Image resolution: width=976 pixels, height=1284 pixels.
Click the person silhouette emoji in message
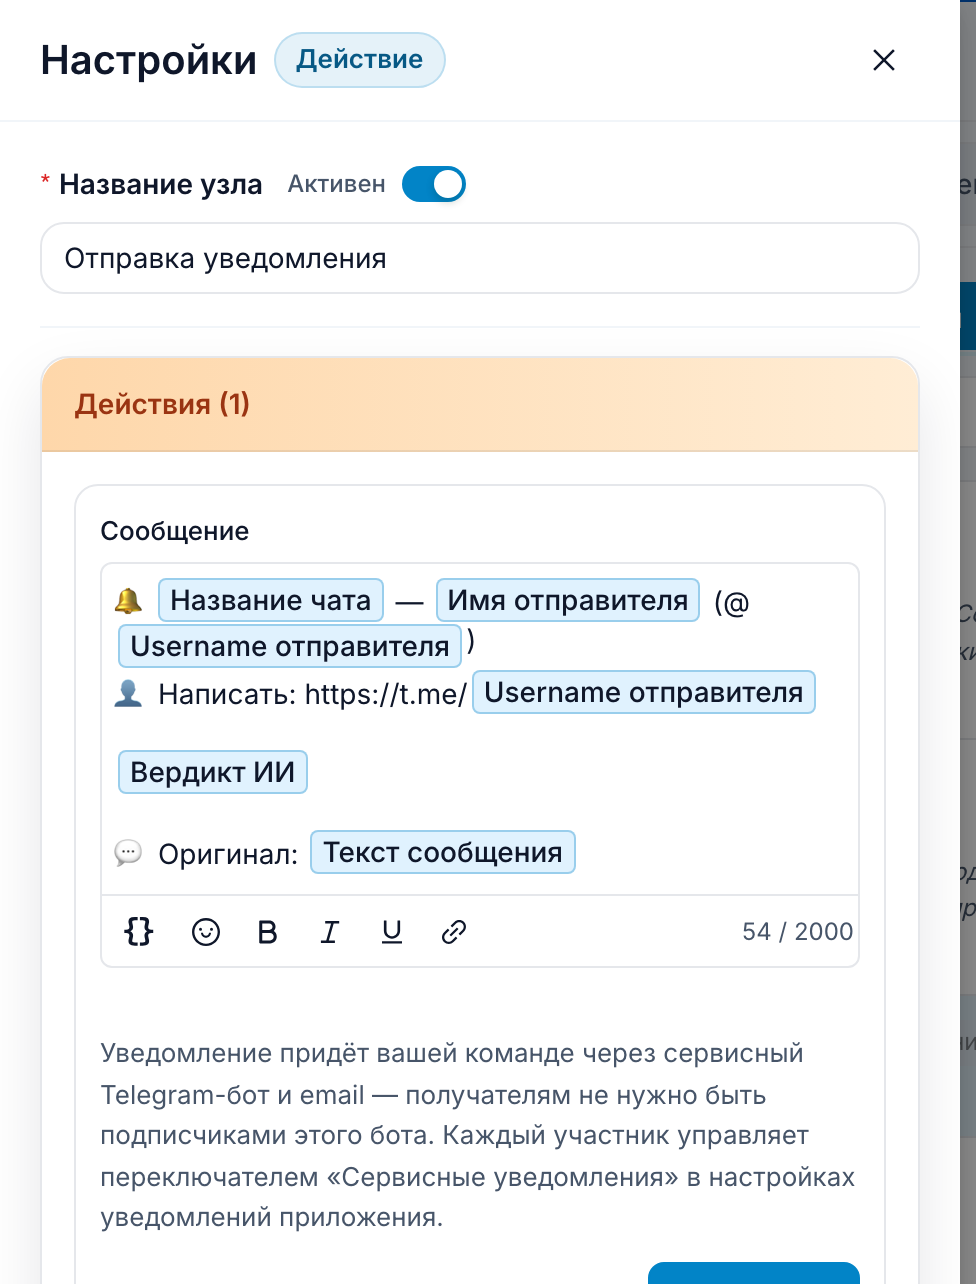click(x=128, y=693)
